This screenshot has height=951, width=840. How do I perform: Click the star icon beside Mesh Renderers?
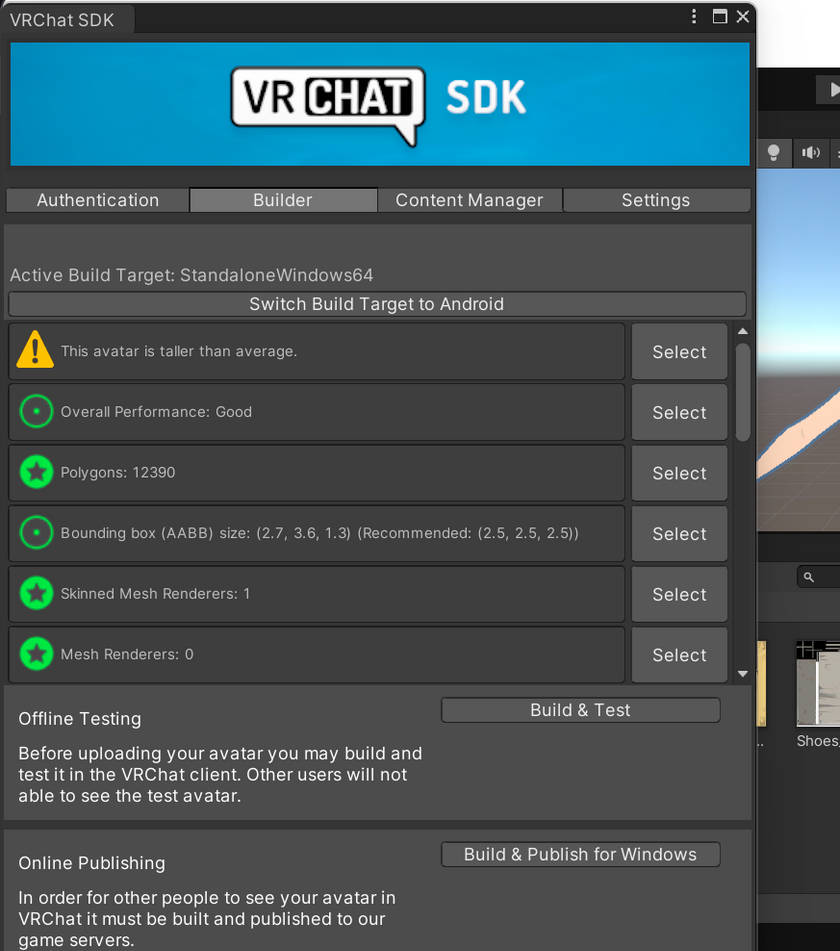click(x=36, y=654)
